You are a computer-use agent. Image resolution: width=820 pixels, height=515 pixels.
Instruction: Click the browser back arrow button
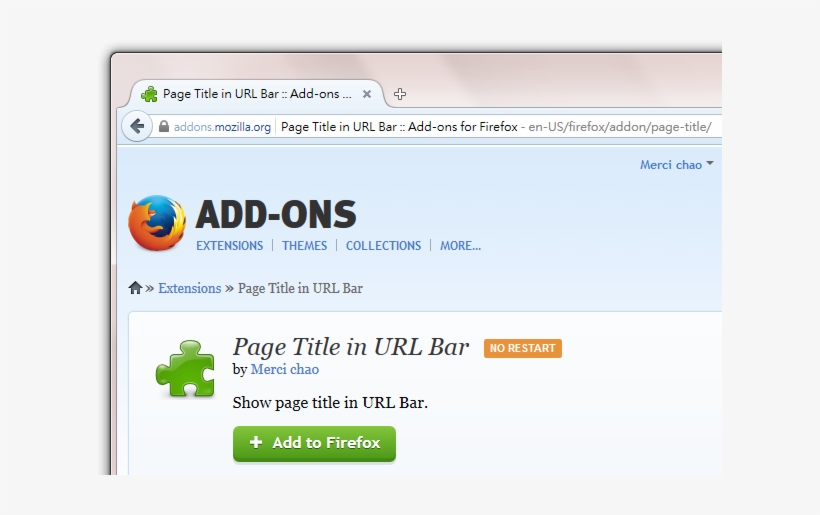[x=137, y=126]
